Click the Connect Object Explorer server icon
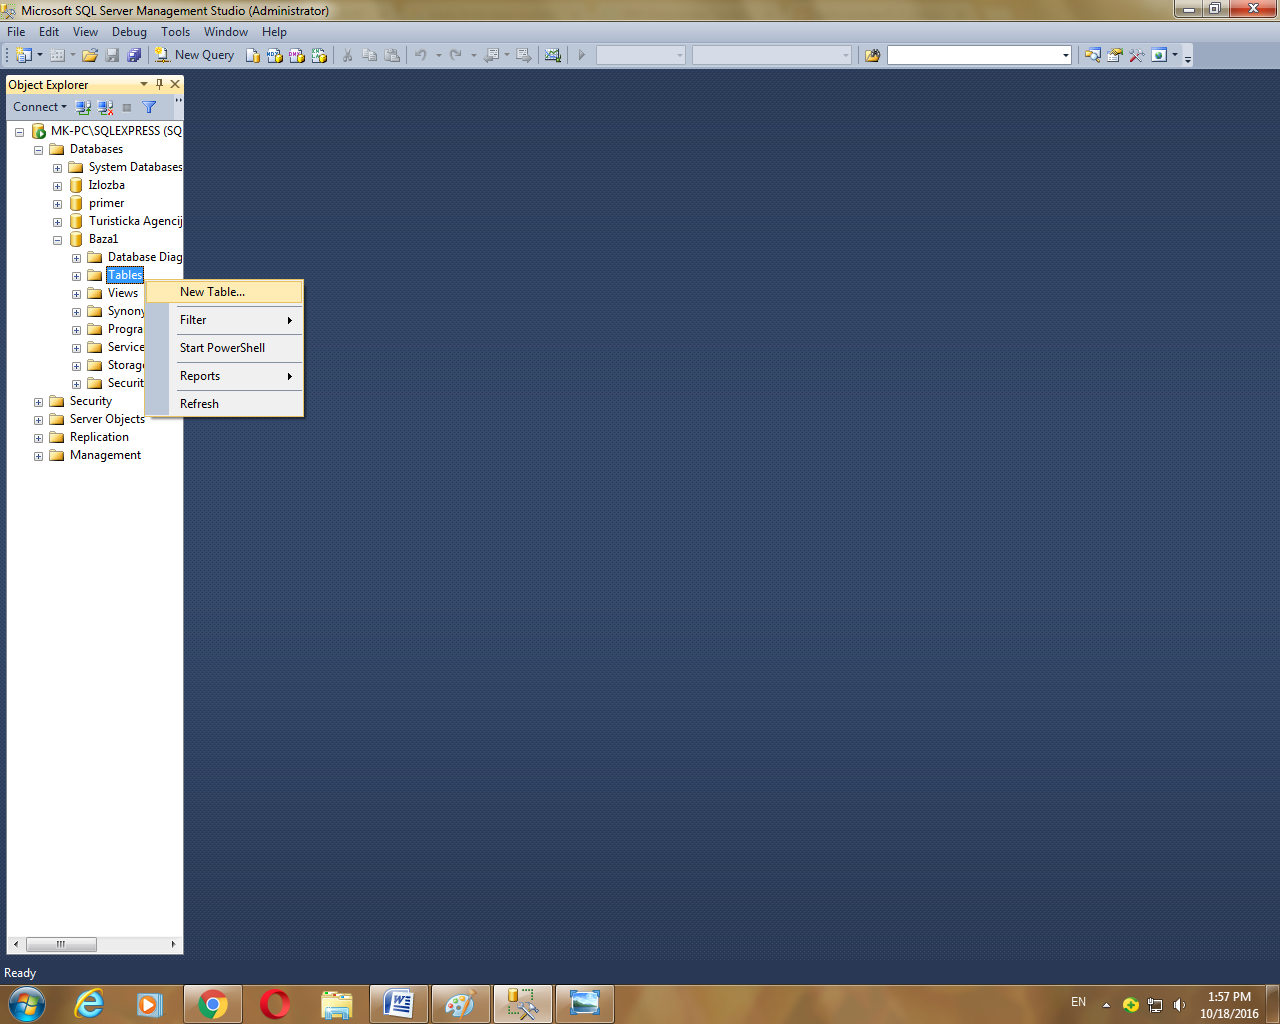 pos(83,107)
